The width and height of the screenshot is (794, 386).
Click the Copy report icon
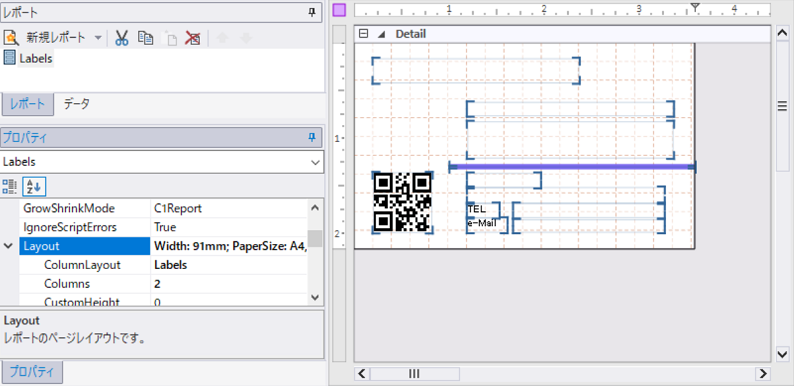(x=146, y=38)
